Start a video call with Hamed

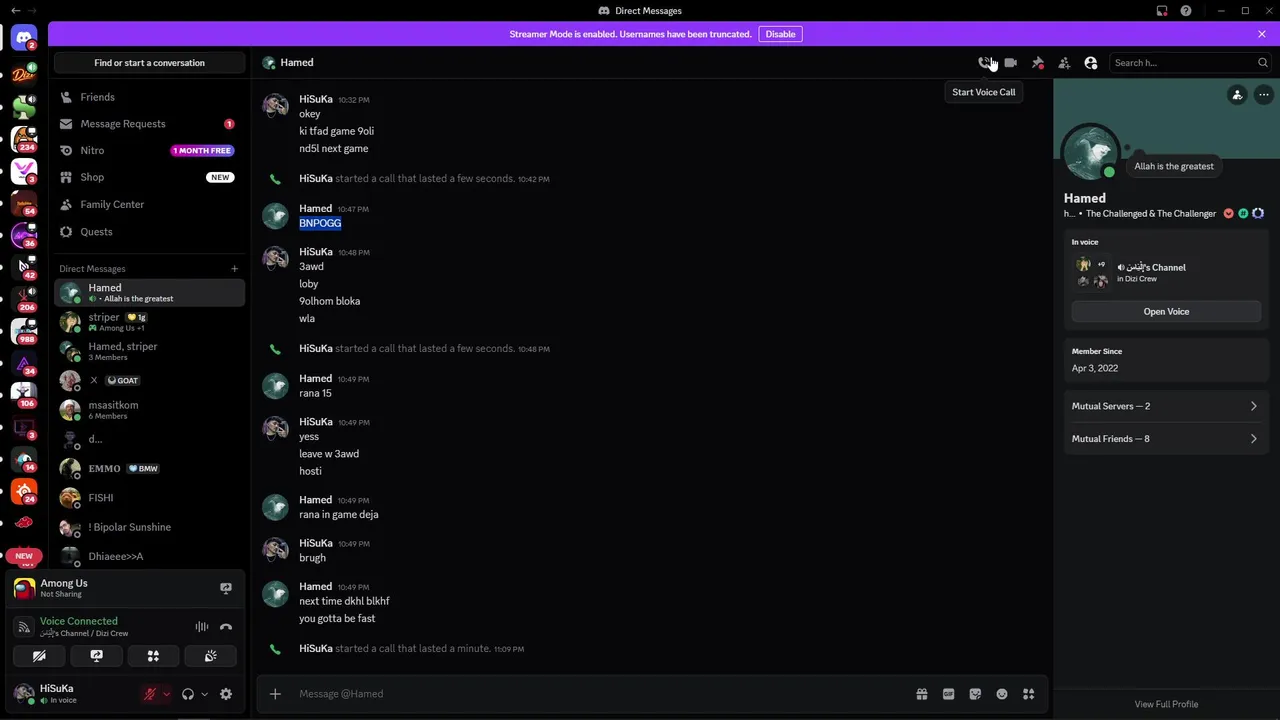(x=1011, y=63)
